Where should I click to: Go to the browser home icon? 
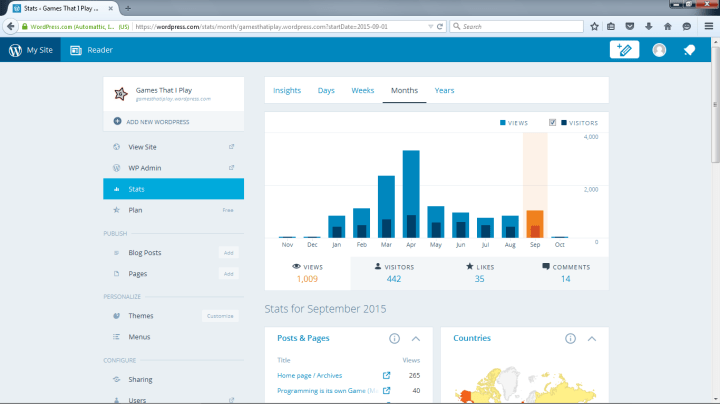[x=668, y=27]
